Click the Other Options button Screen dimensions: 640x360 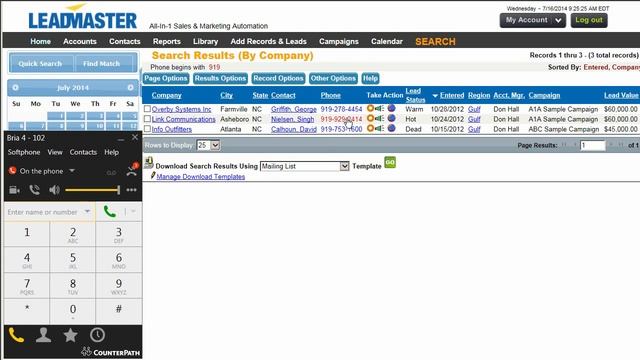333,78
